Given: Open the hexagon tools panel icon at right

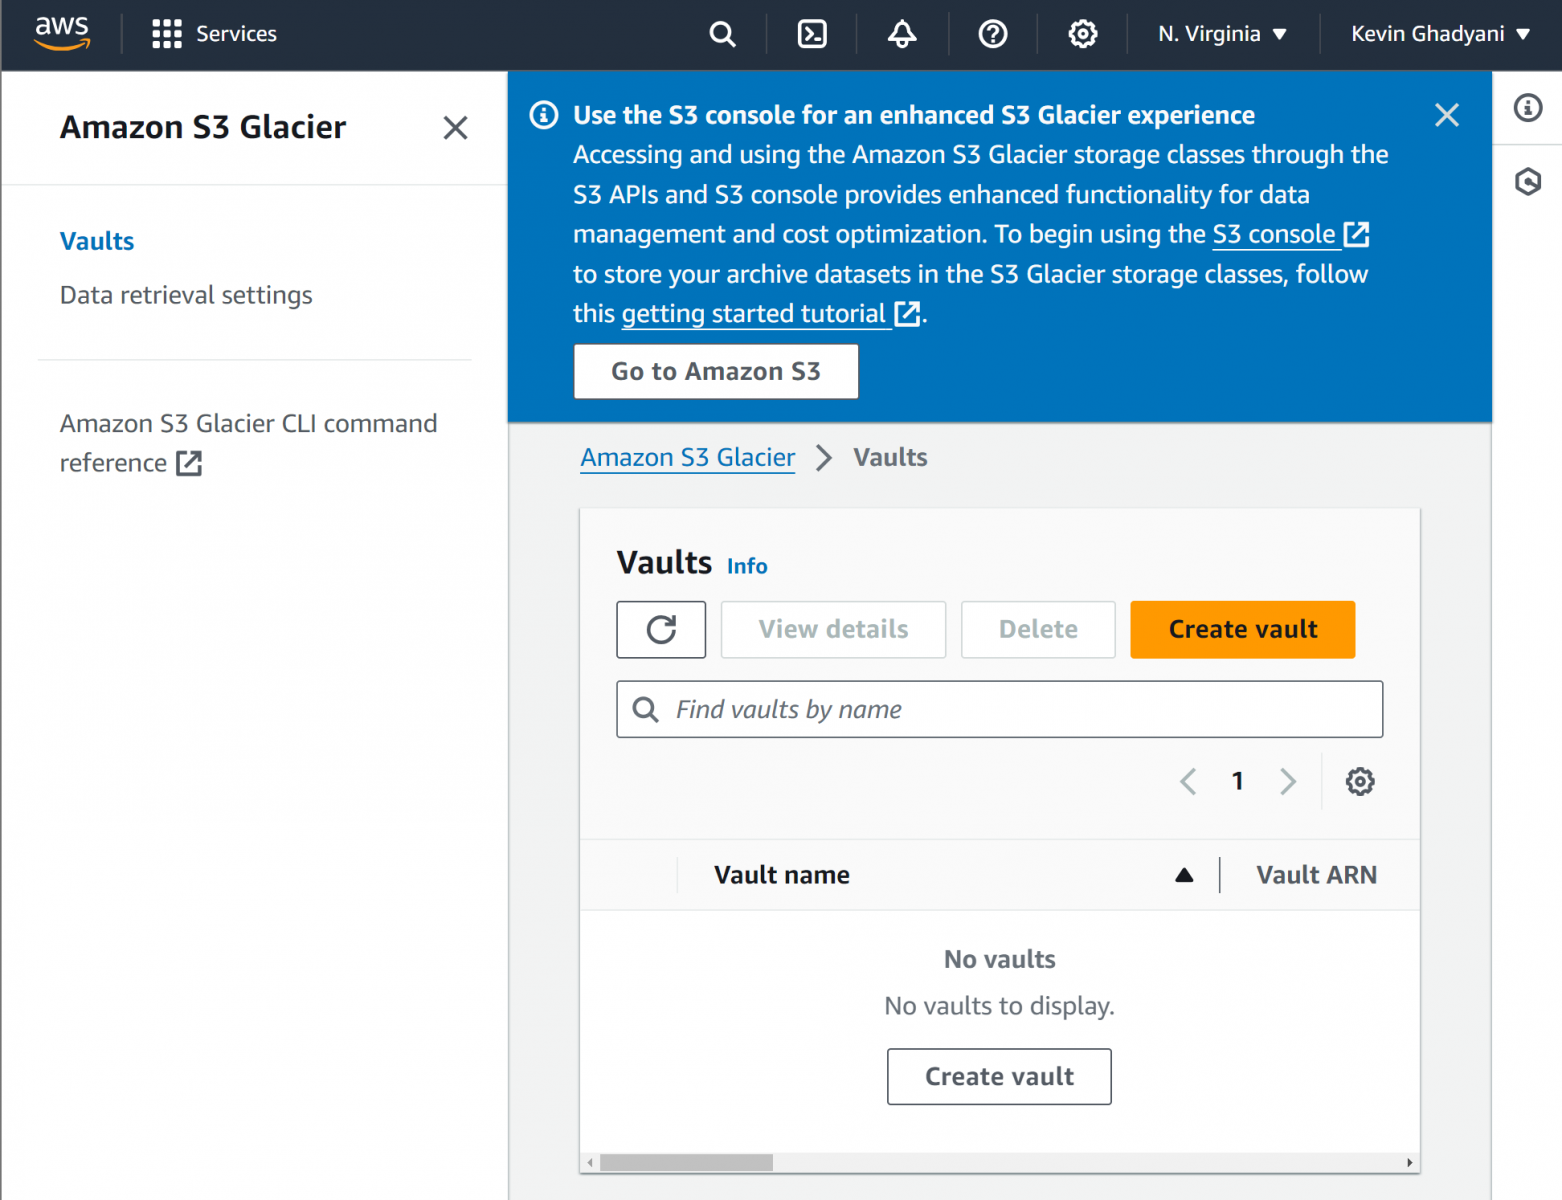Looking at the screenshot, I should (x=1527, y=181).
